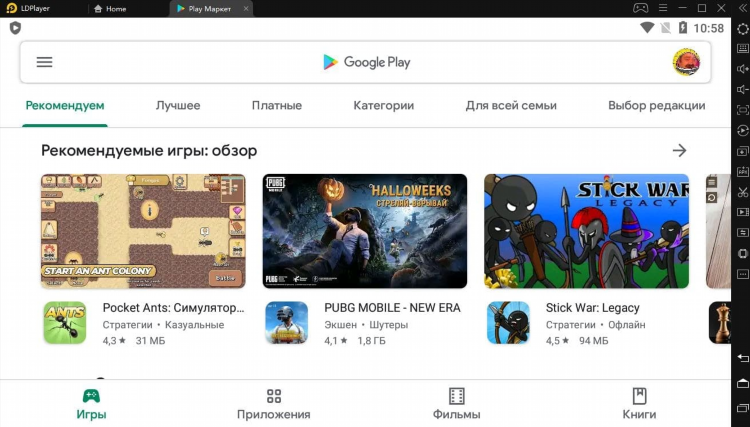Open the Pocket Ants: Симулятор title

pos(173,308)
